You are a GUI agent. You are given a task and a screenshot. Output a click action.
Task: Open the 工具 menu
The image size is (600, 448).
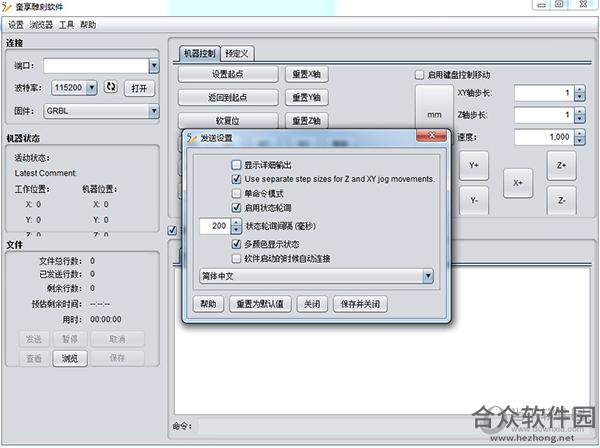click(66, 25)
